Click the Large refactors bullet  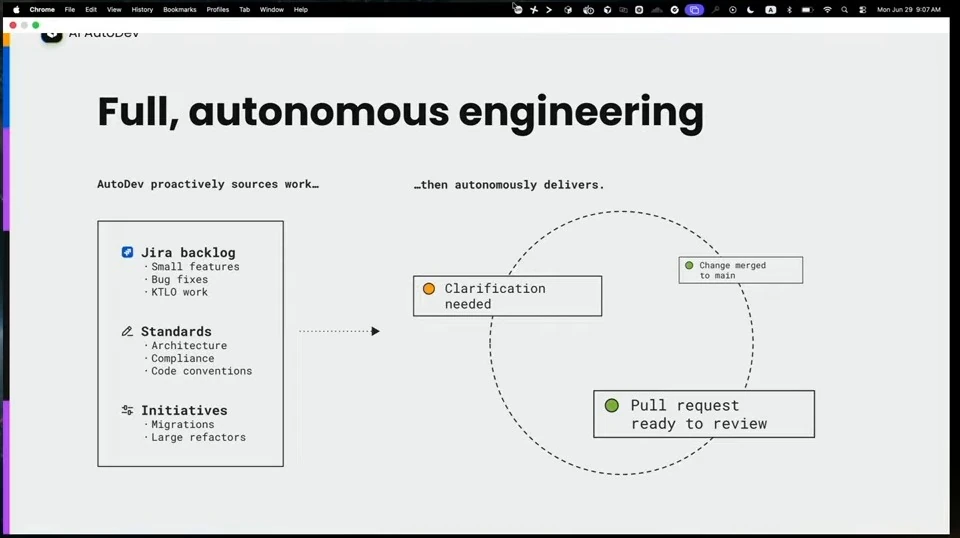click(198, 438)
